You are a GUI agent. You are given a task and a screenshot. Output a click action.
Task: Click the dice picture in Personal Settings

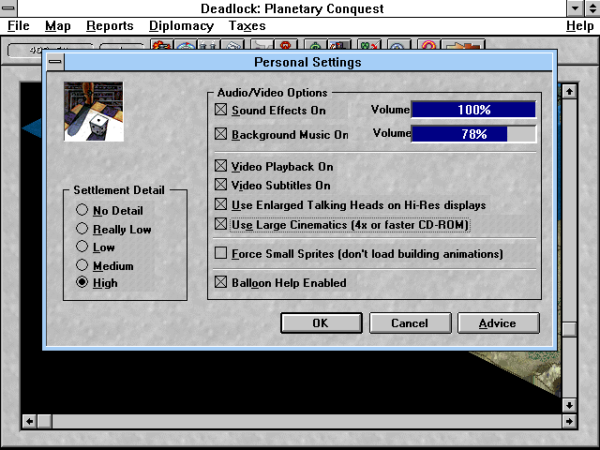click(93, 113)
